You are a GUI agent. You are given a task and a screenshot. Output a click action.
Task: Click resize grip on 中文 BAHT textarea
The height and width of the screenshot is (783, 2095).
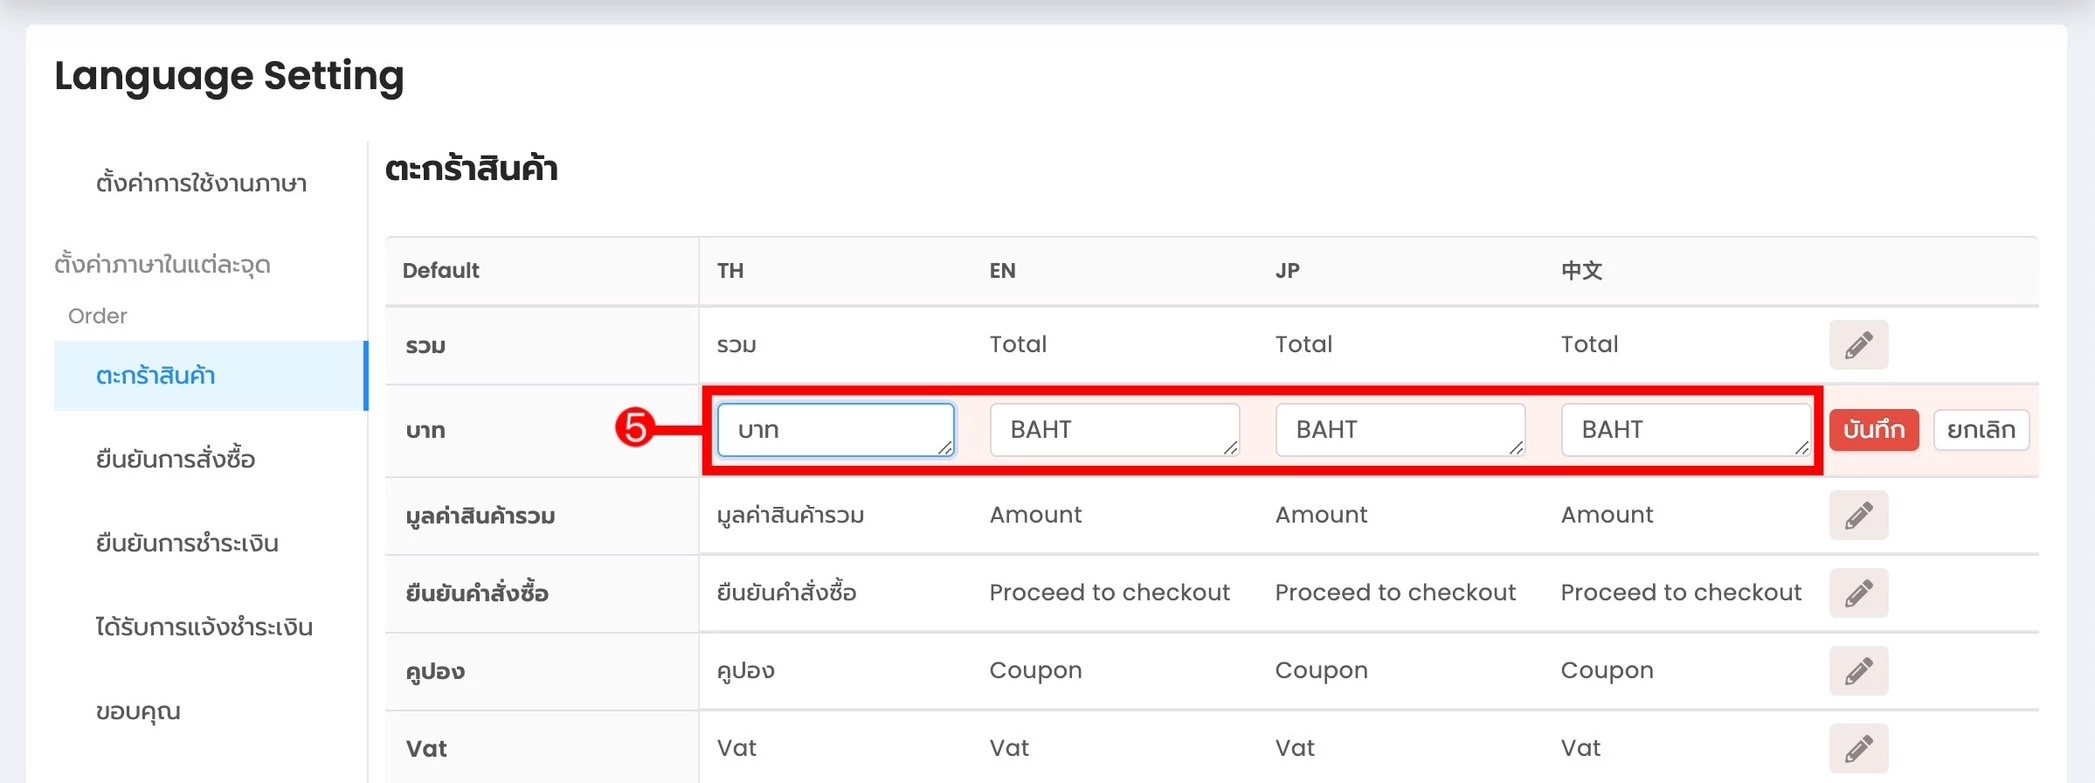click(1802, 448)
